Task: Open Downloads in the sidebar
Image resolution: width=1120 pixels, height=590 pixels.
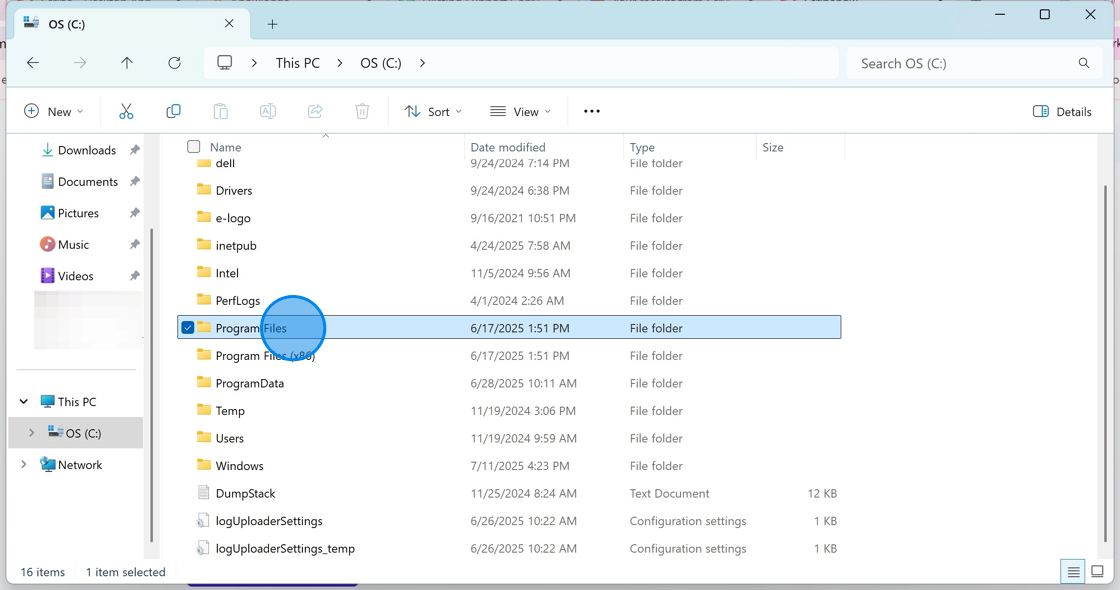Action: pyautogui.click(x=86, y=150)
